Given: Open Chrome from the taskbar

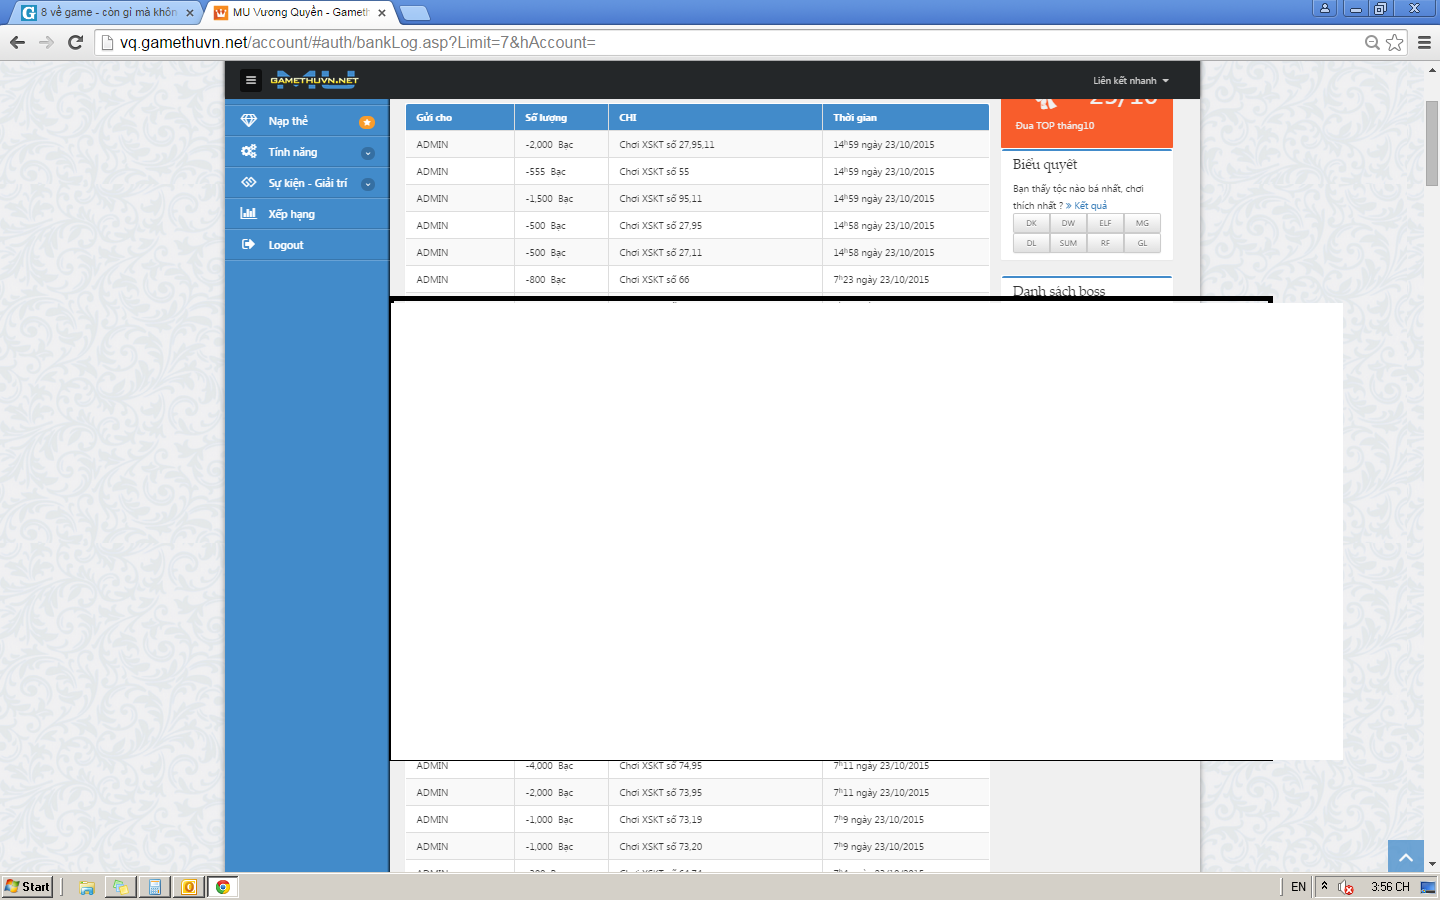Looking at the screenshot, I should click(x=222, y=887).
